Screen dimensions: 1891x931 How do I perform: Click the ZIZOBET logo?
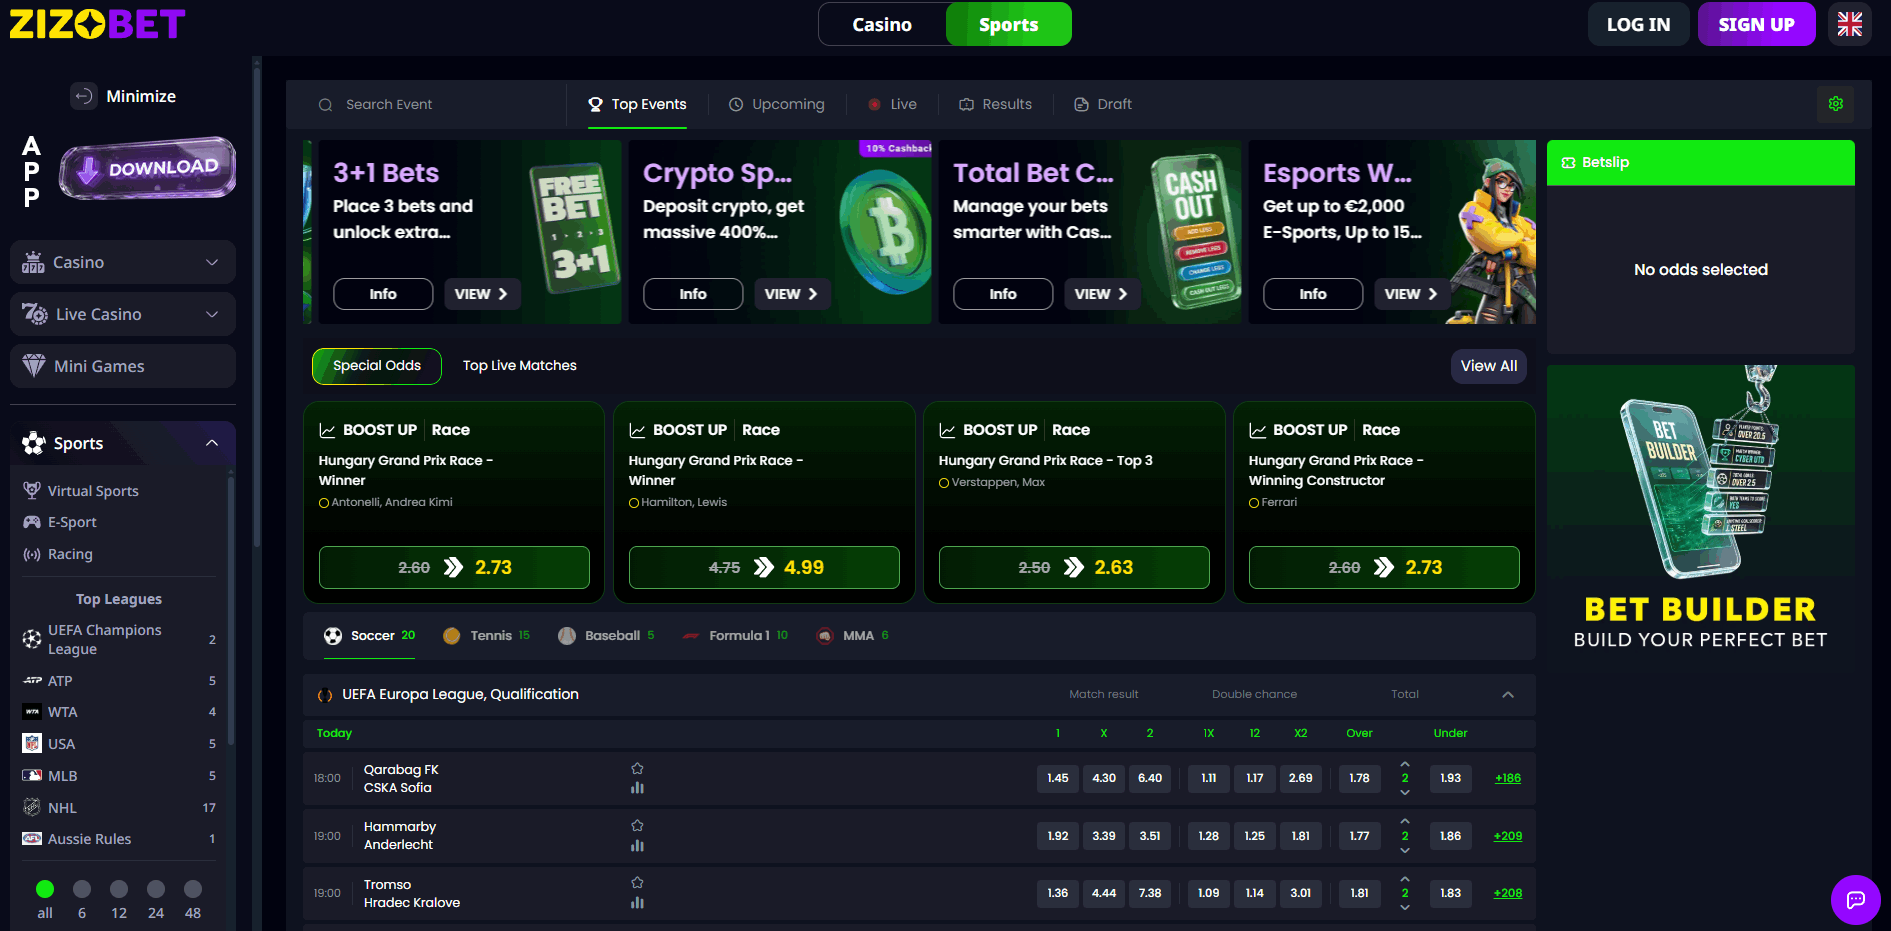(x=97, y=24)
